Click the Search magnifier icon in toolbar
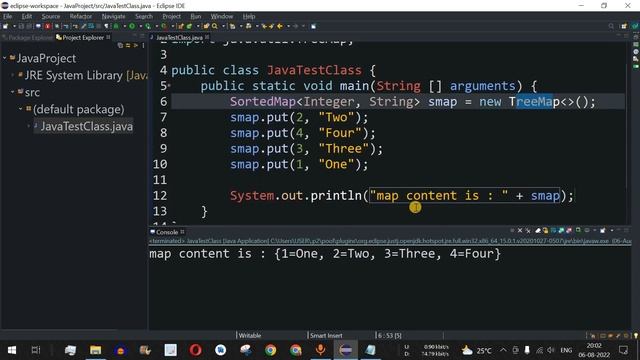 coord(215,26)
